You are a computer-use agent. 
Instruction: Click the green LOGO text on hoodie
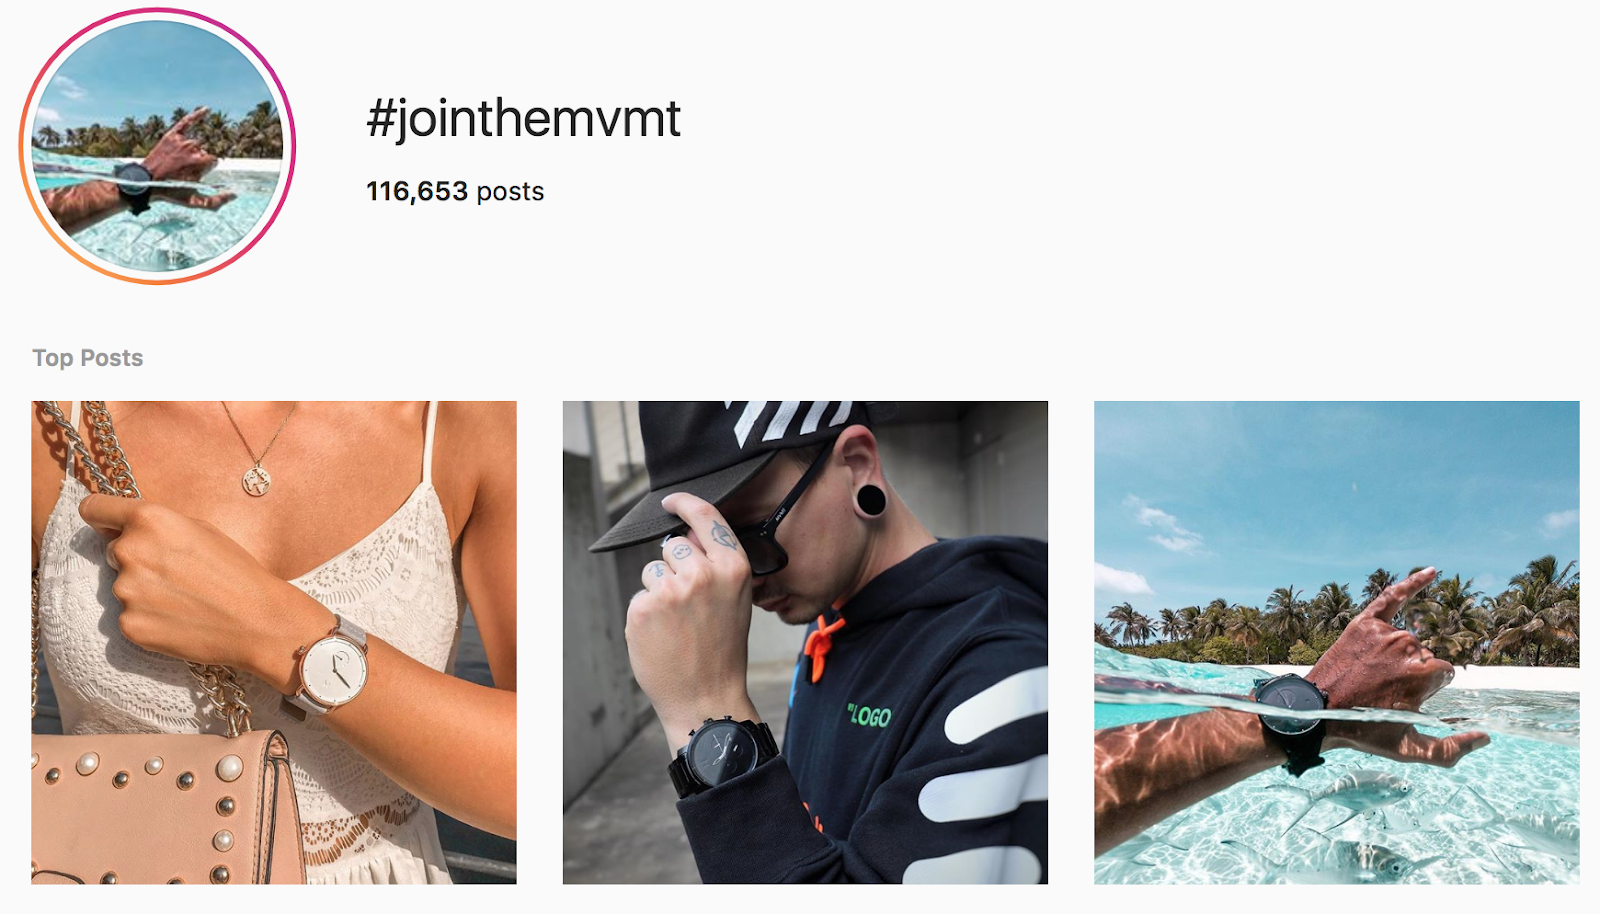click(x=869, y=715)
